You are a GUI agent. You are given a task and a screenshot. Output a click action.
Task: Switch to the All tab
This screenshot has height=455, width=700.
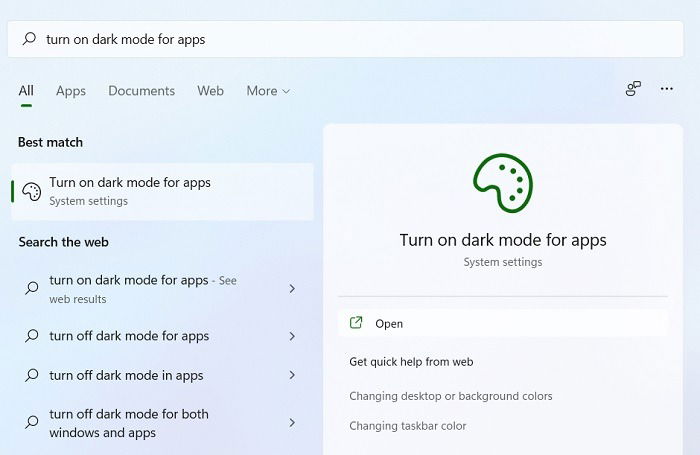[x=26, y=91]
